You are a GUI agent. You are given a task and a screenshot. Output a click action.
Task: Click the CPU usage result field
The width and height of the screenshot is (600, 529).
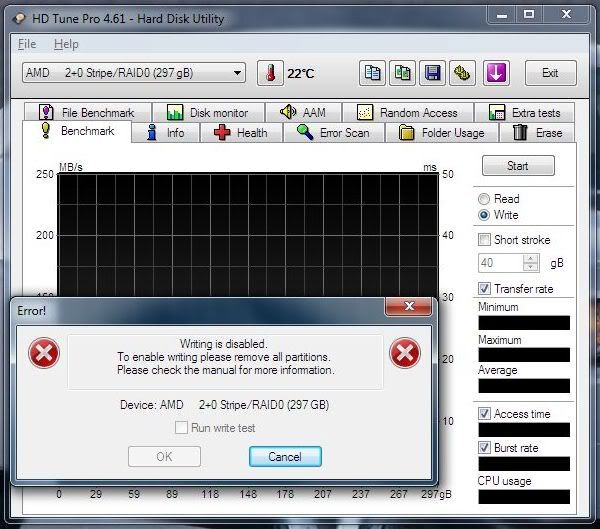click(x=524, y=496)
